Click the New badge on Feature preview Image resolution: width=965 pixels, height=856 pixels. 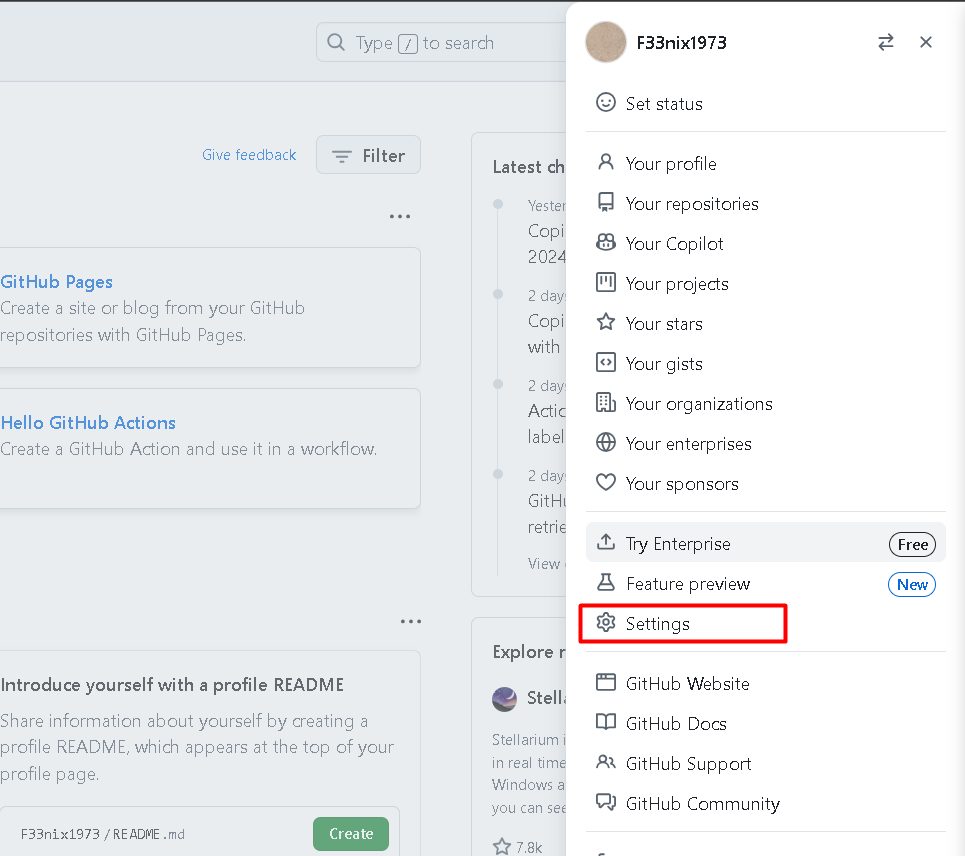point(911,584)
